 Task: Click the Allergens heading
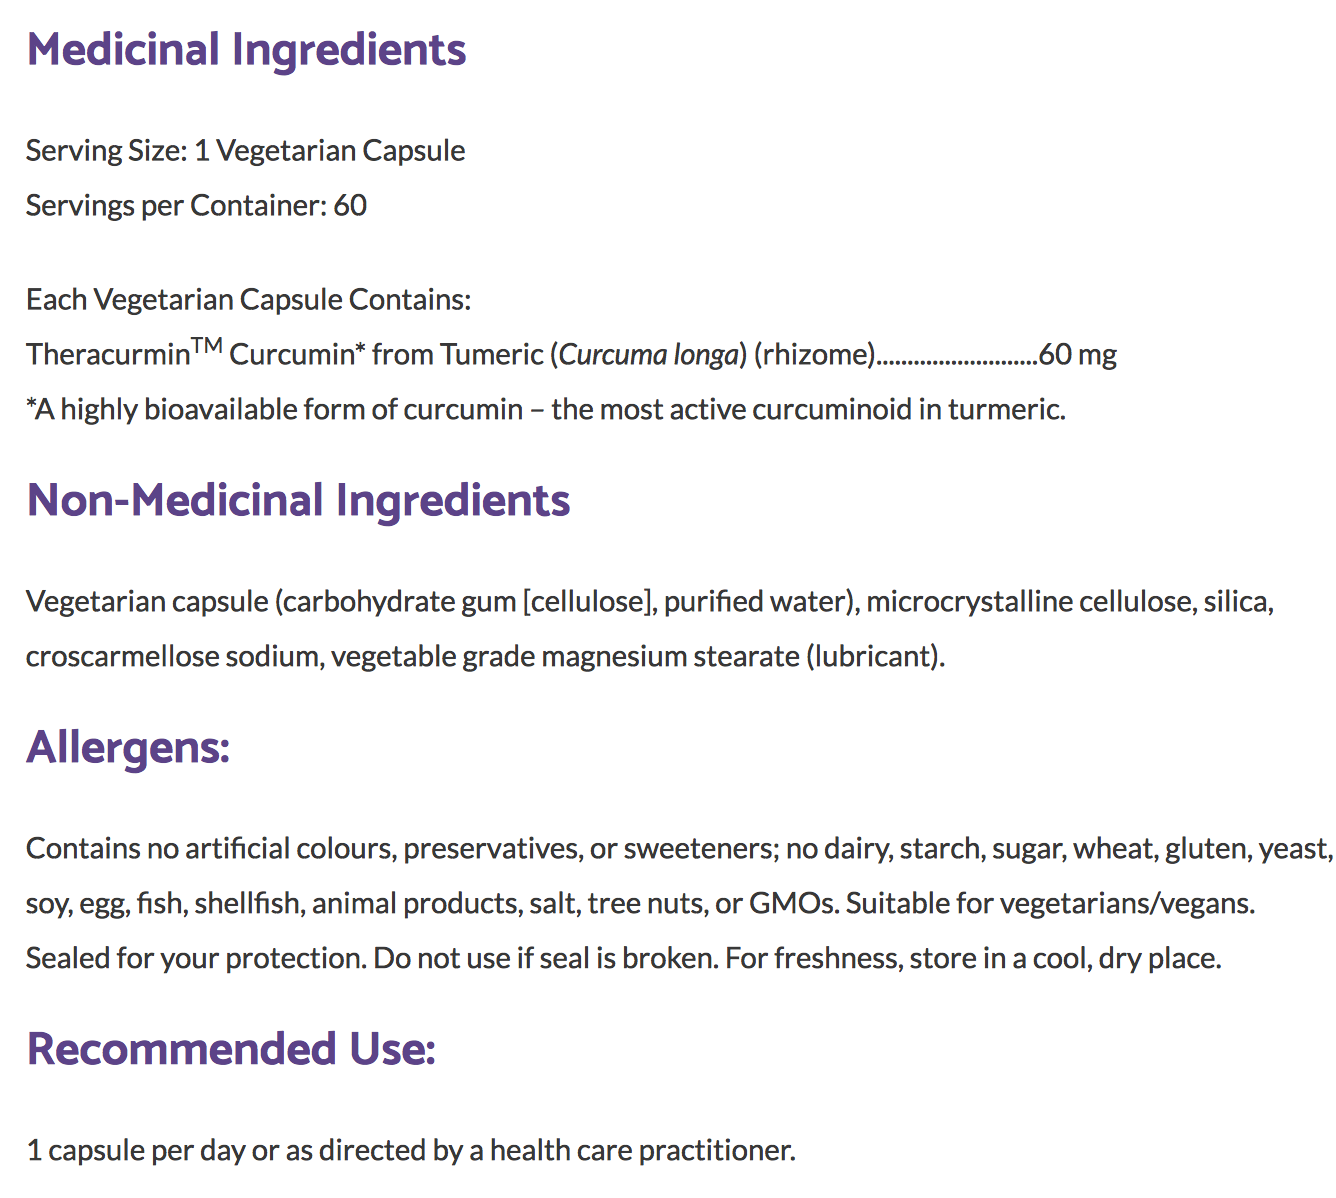point(128,748)
